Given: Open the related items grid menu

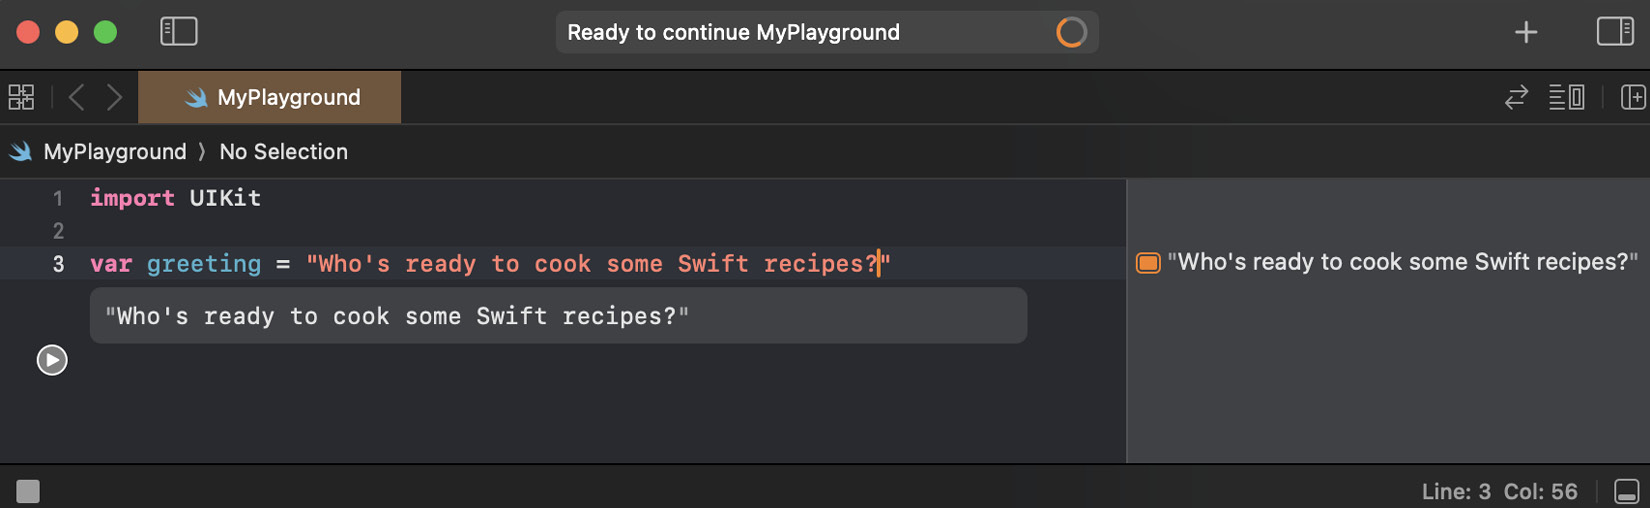Looking at the screenshot, I should (21, 97).
